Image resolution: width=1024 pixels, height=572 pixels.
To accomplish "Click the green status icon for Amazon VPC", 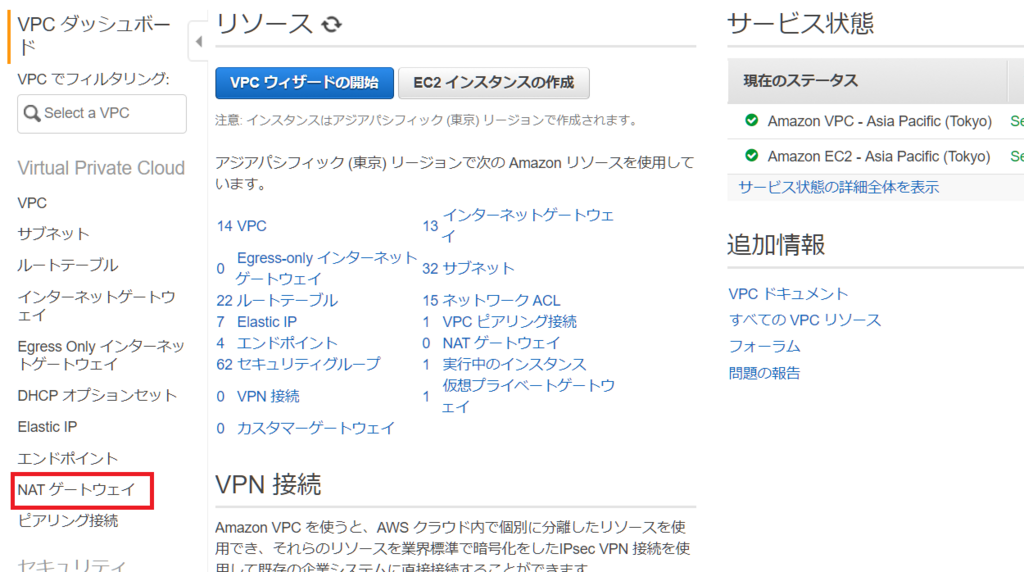I will tap(751, 120).
